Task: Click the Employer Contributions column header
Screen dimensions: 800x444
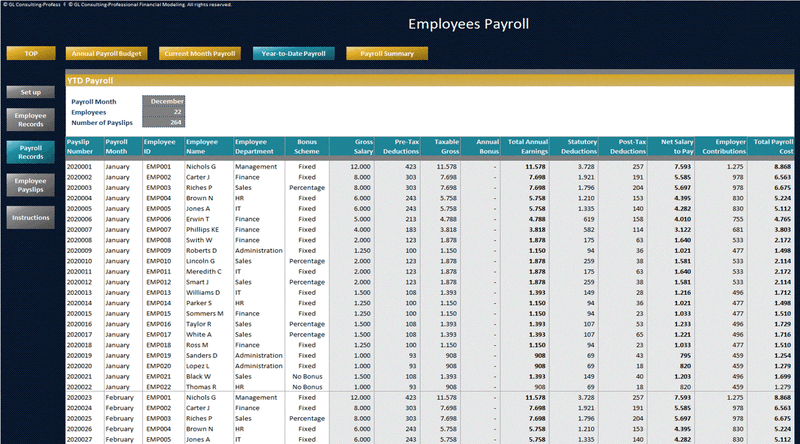Action: pos(721,146)
